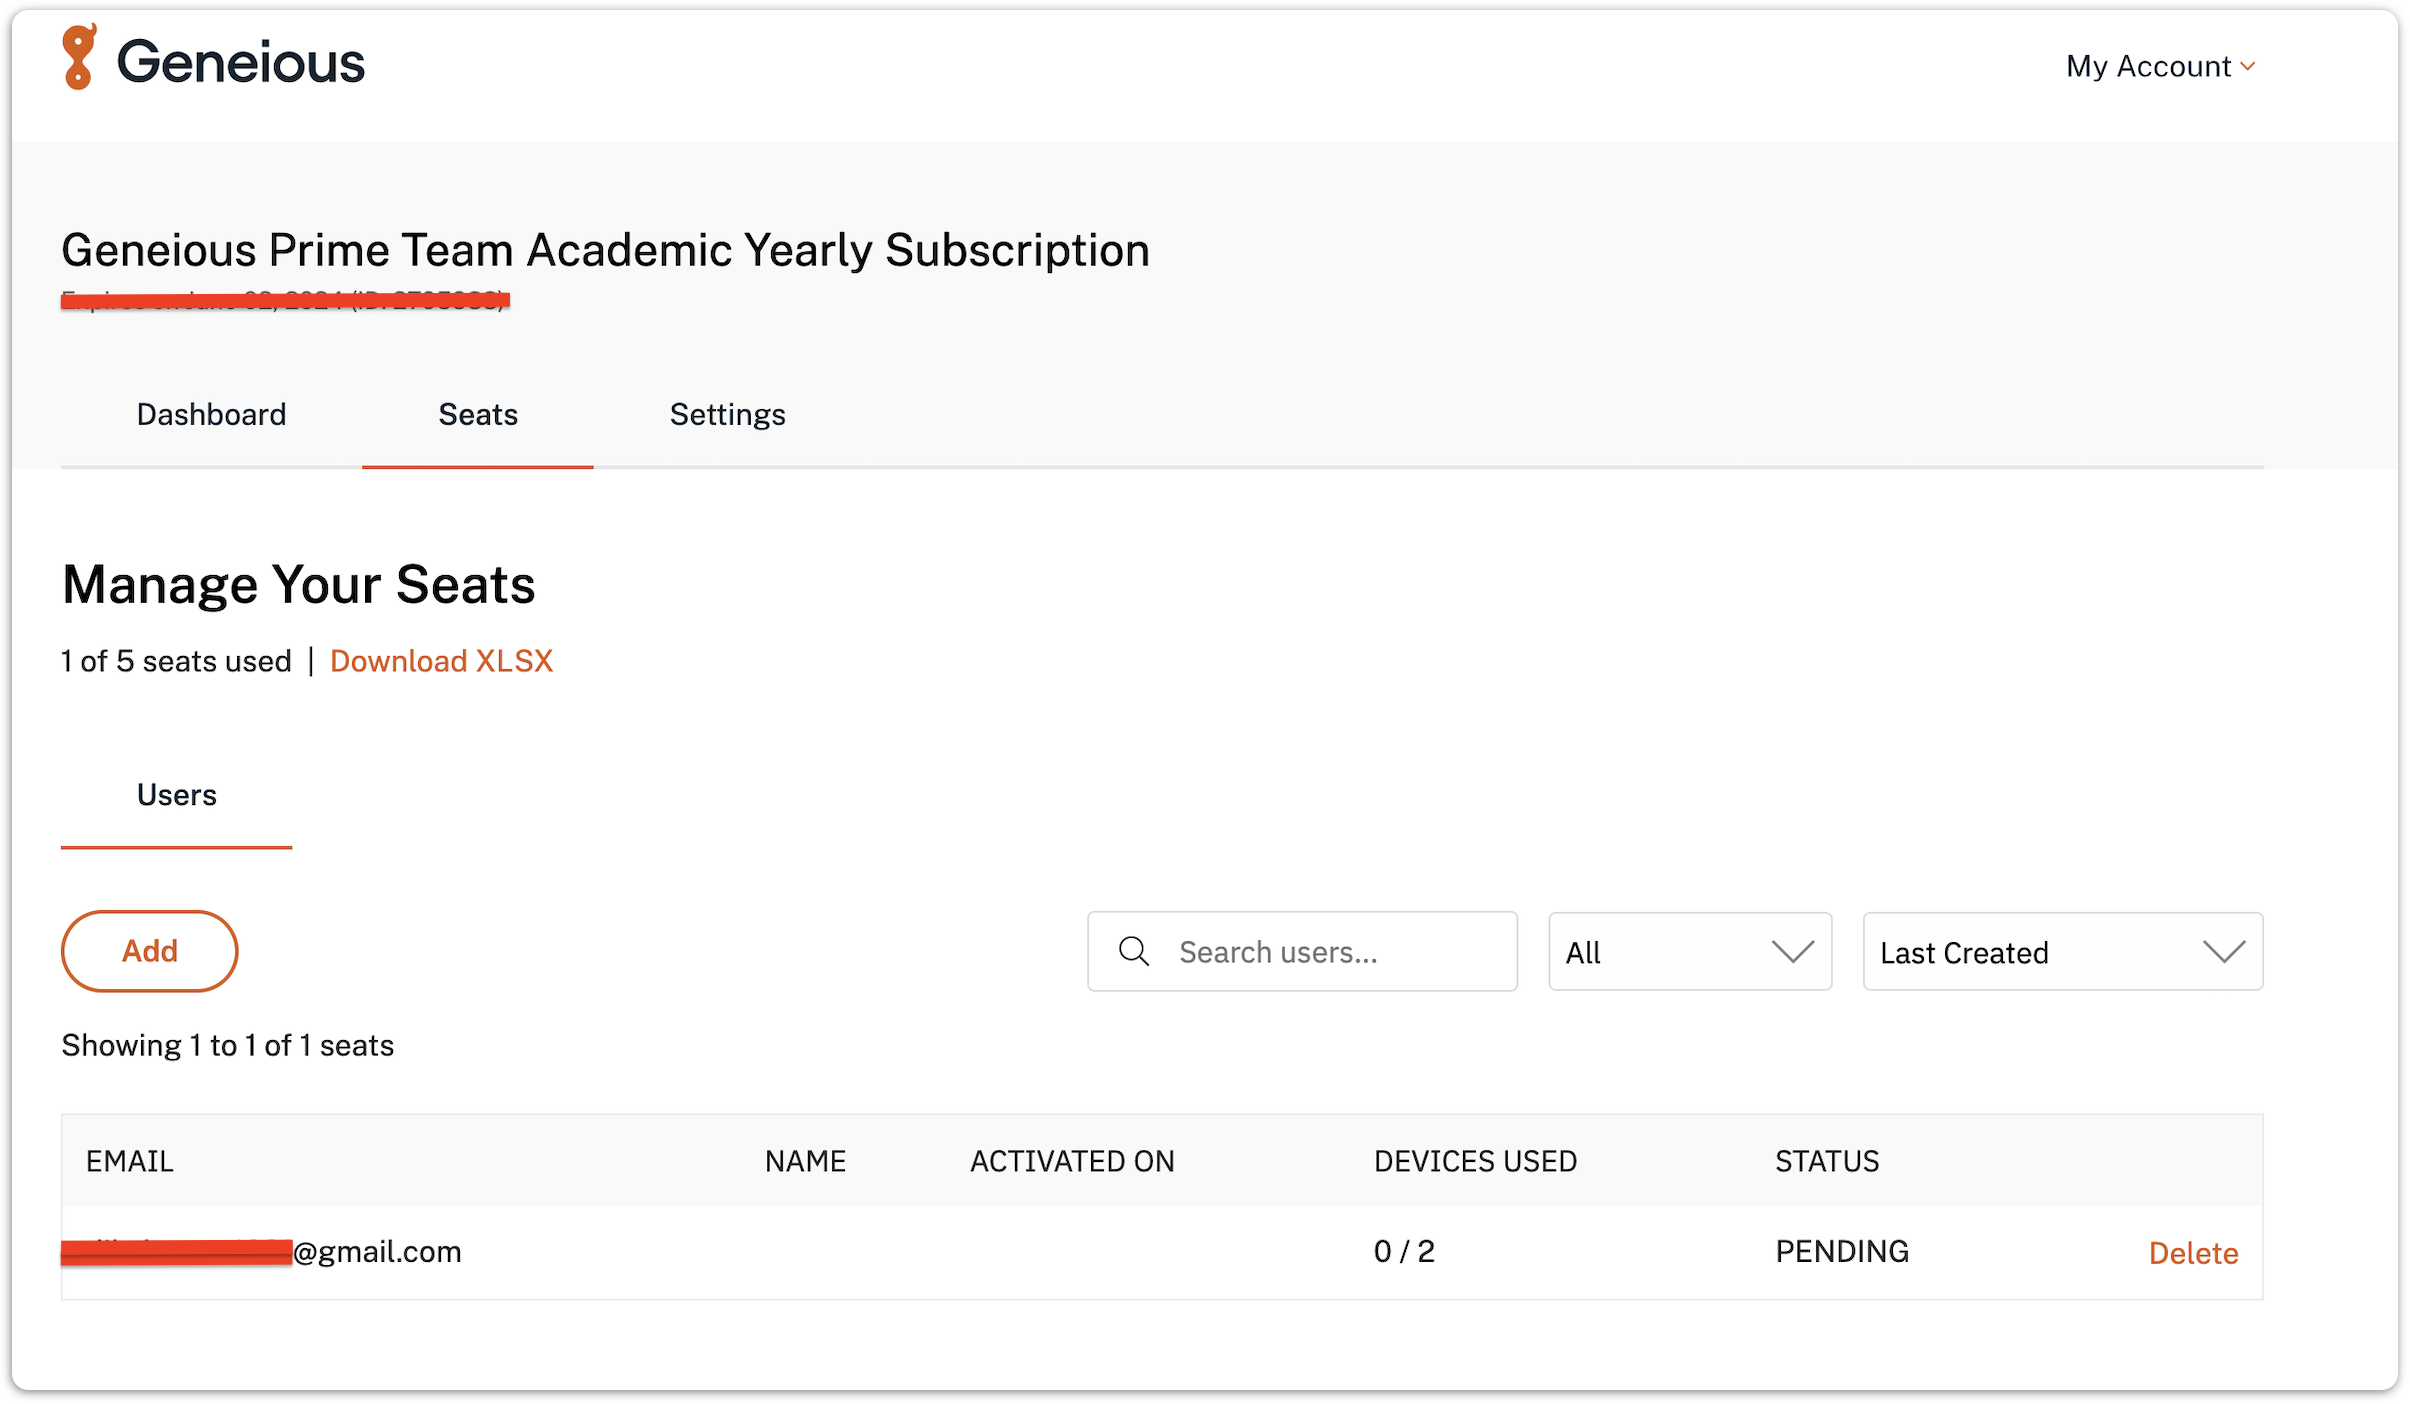2410x1404 pixels.
Task: Expand the All status filter dropdown
Action: point(1689,951)
